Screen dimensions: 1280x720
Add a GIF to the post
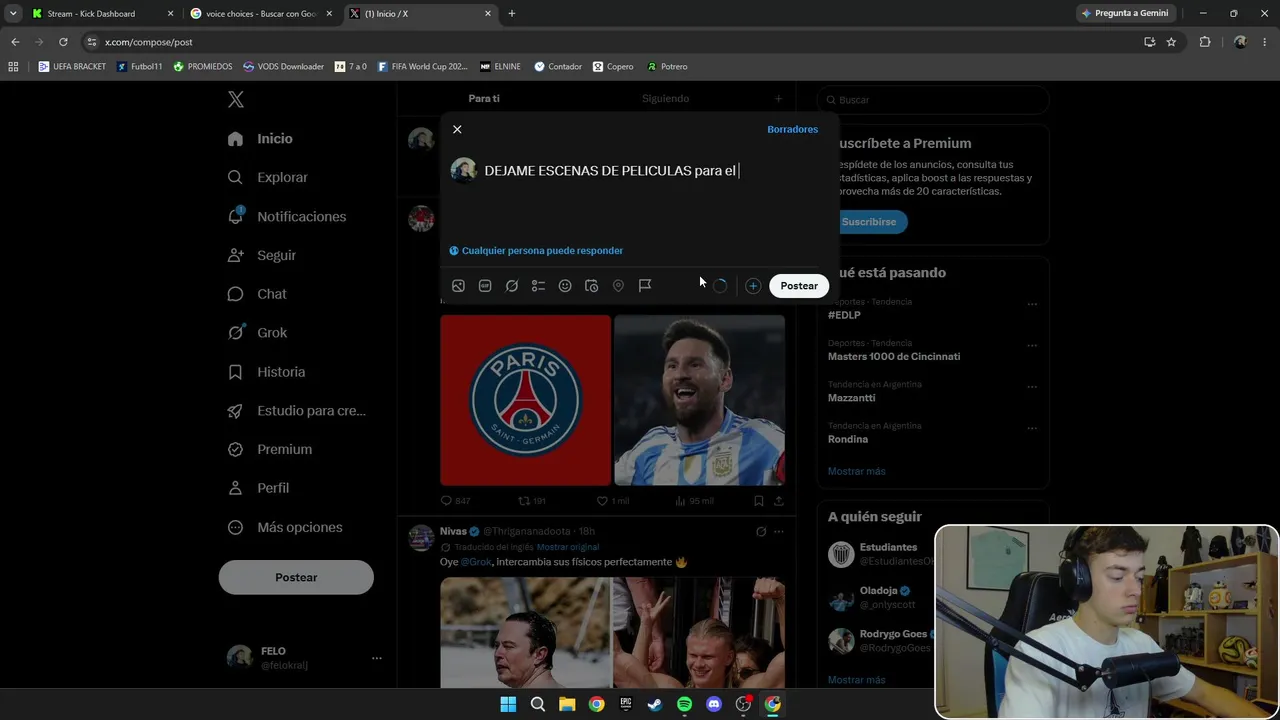point(485,286)
